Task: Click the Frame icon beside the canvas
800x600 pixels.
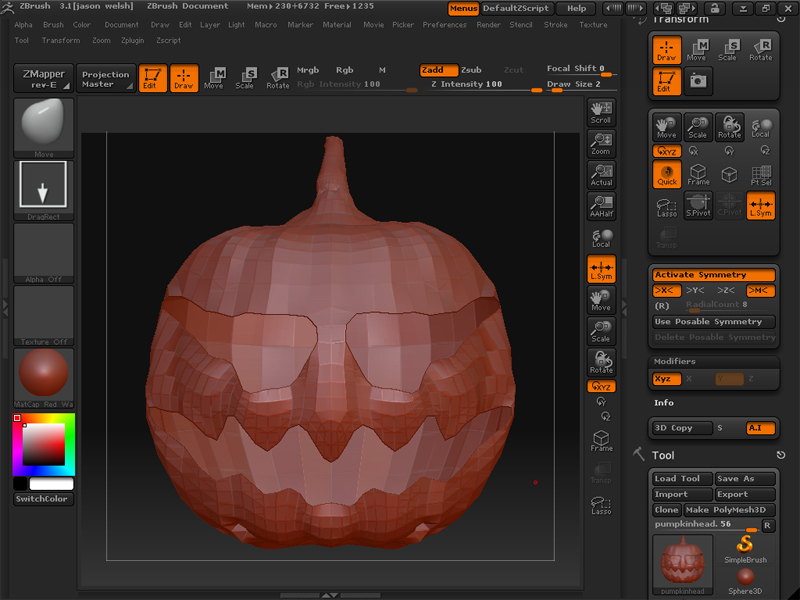Action: [x=601, y=441]
